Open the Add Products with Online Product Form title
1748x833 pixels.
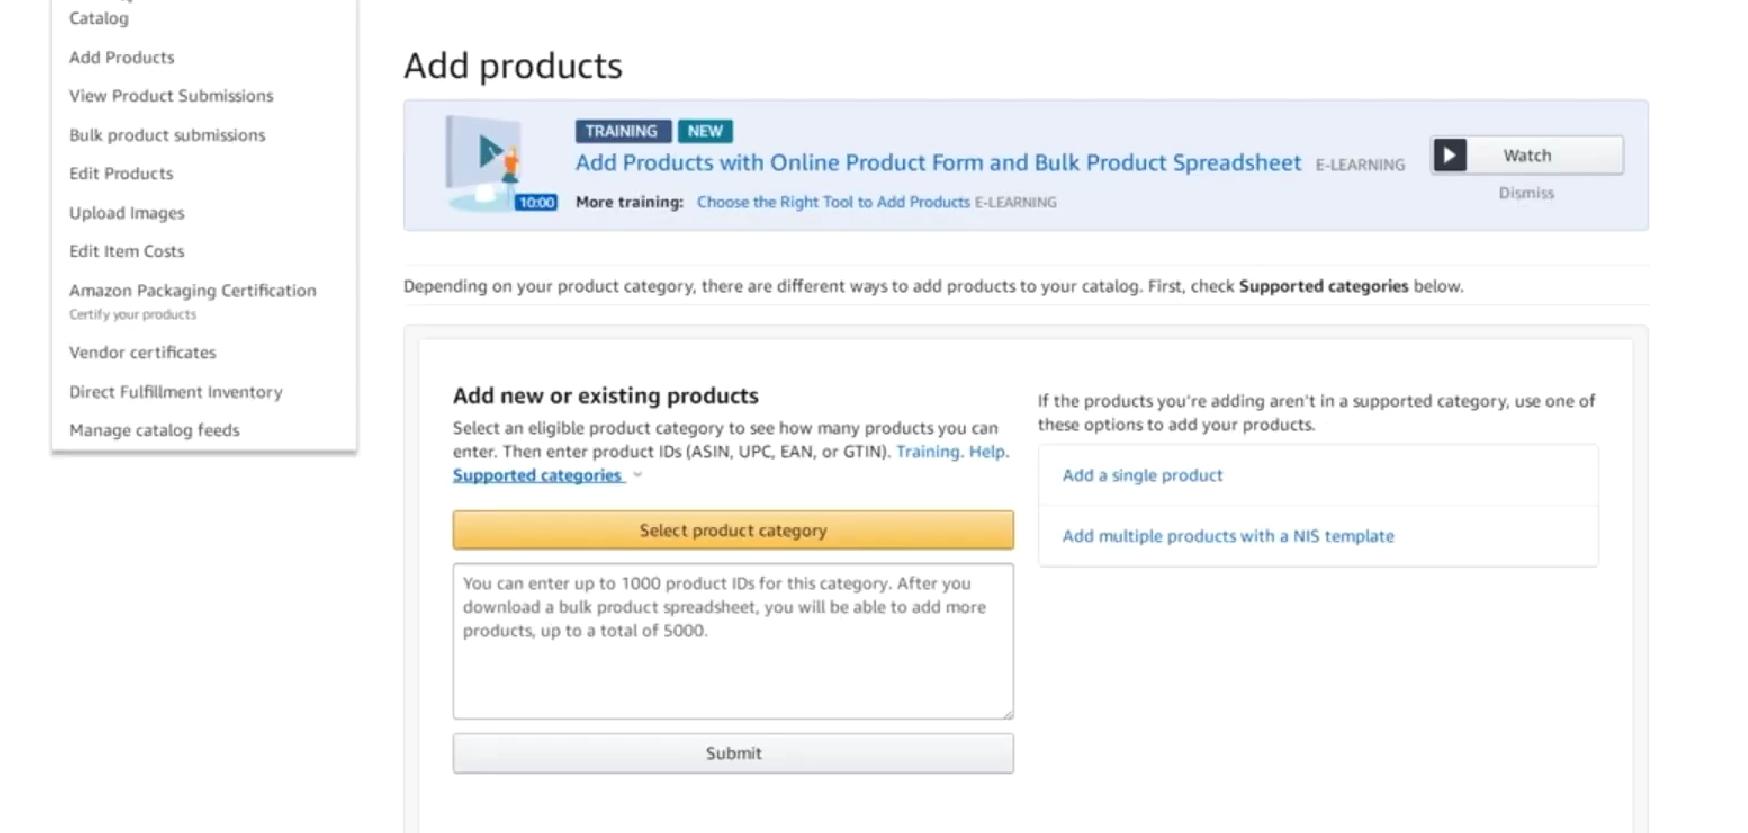click(x=938, y=162)
